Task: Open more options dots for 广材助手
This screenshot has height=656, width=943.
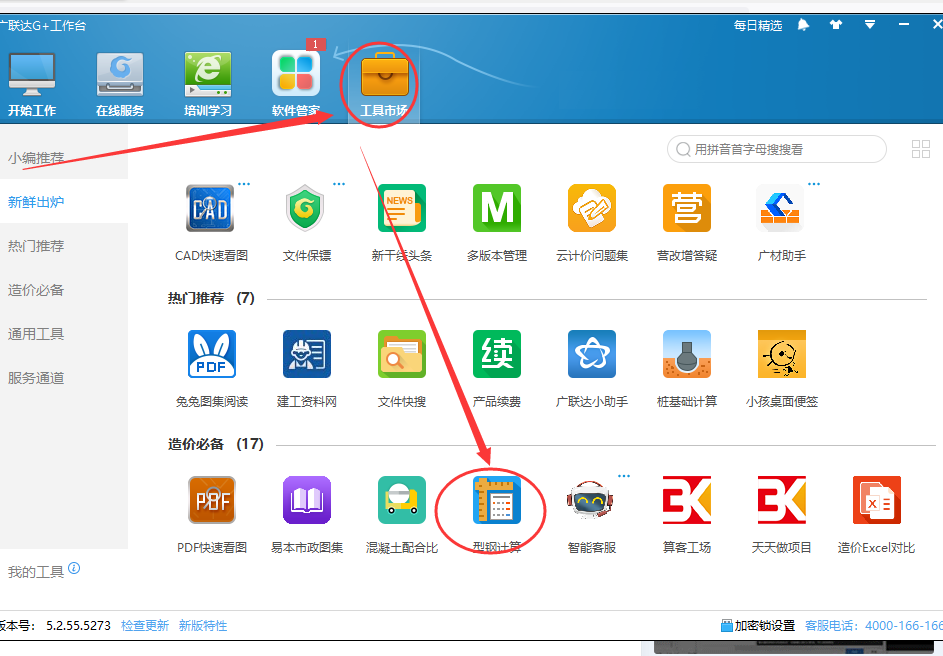Action: 814,184
